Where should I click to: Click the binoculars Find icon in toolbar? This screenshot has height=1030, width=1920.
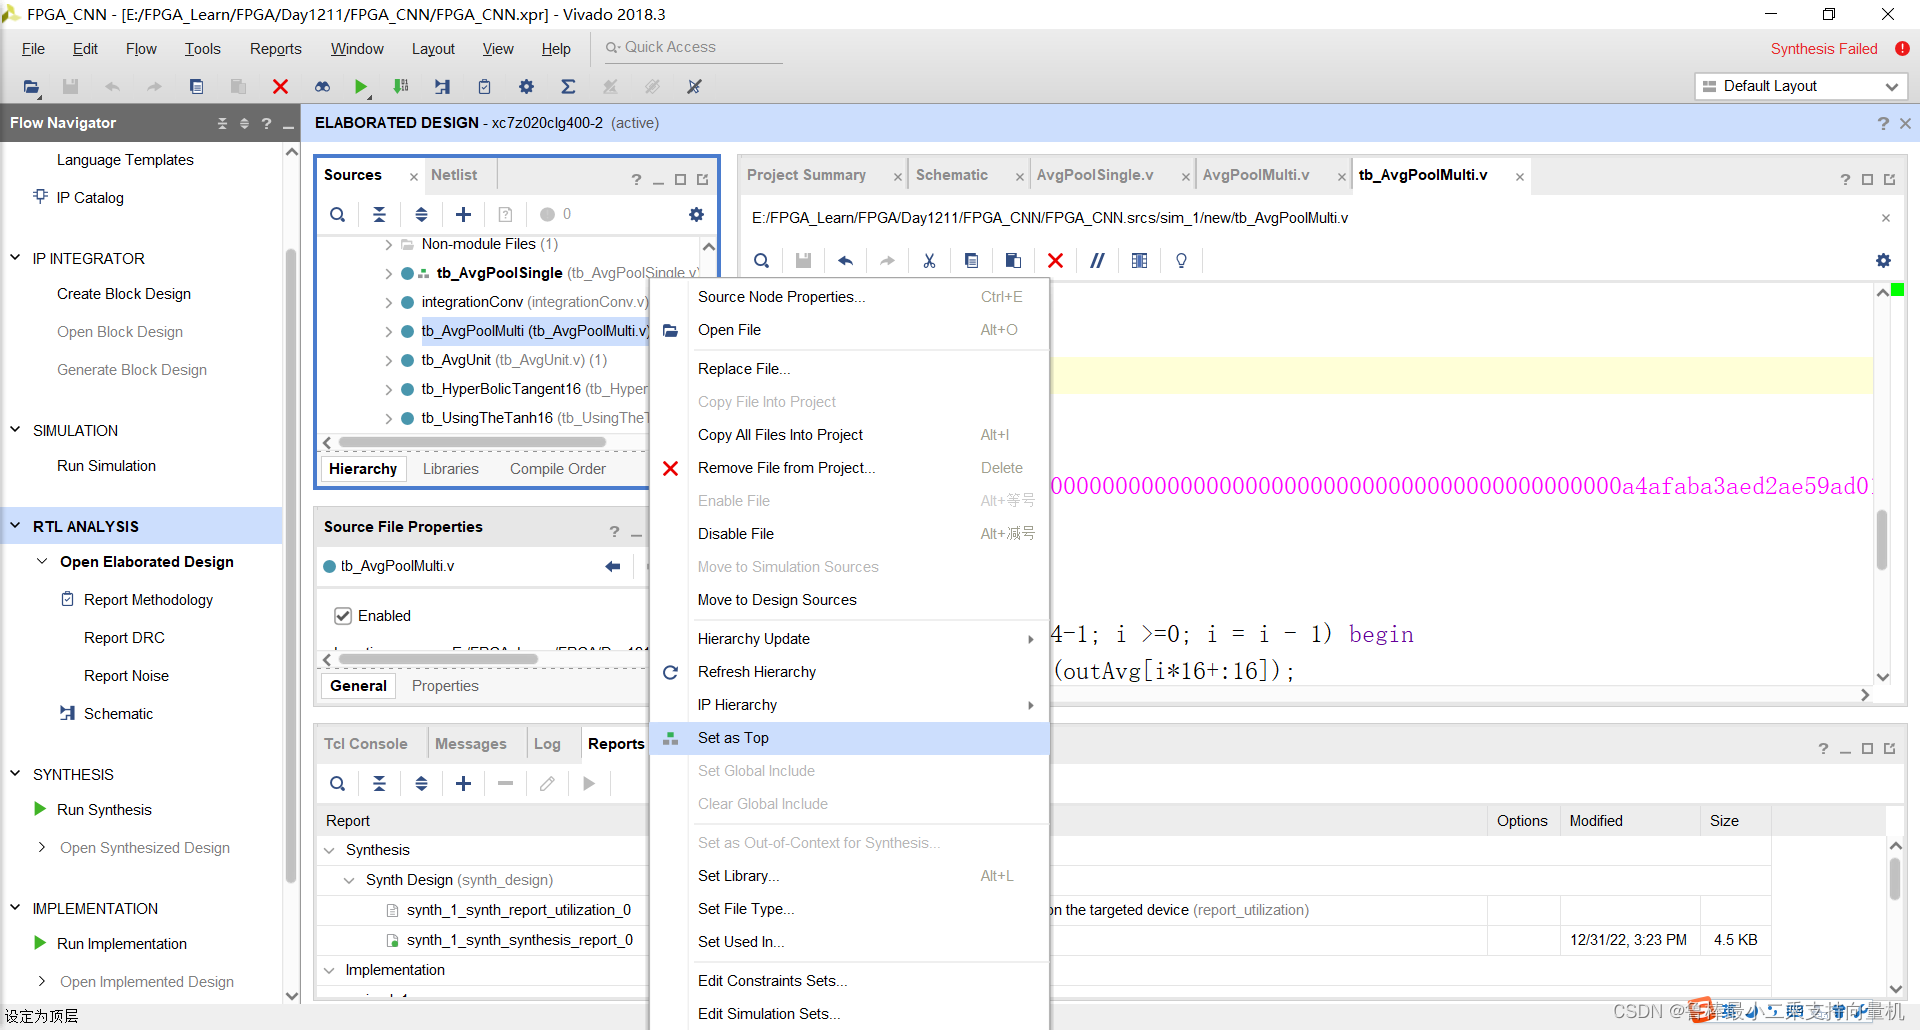point(322,87)
